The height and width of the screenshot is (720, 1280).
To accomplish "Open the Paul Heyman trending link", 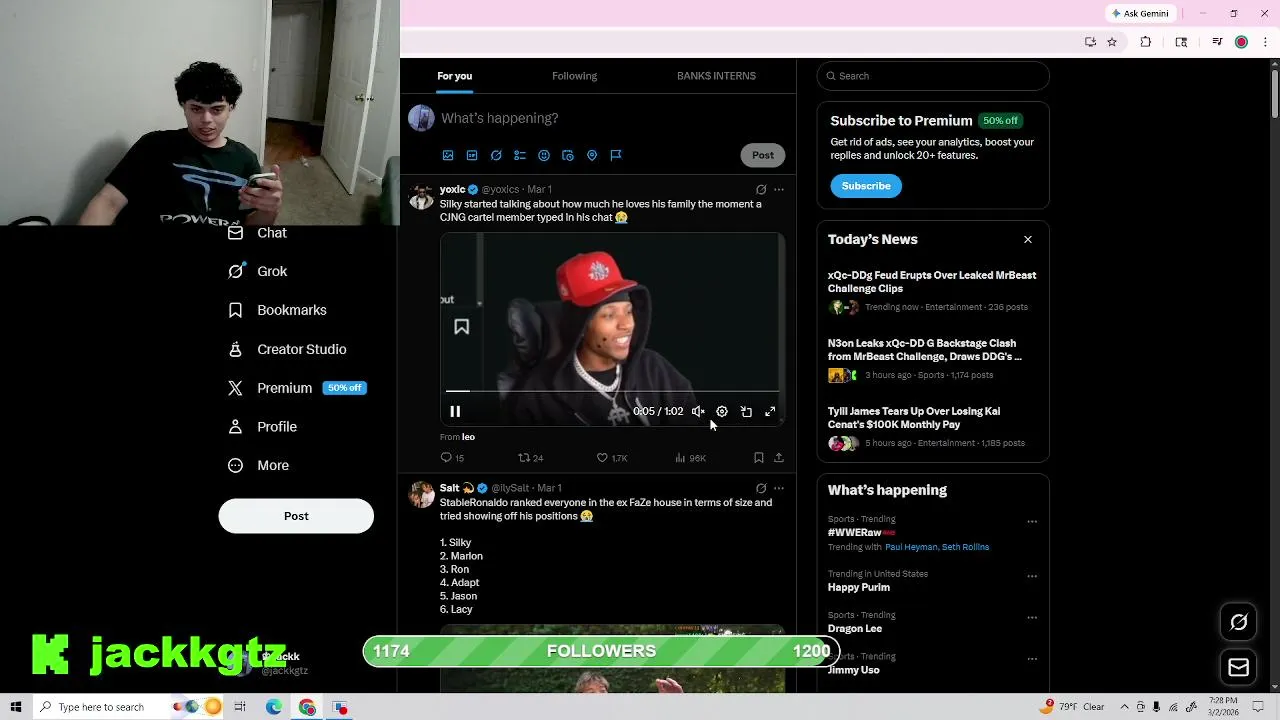I will (911, 547).
